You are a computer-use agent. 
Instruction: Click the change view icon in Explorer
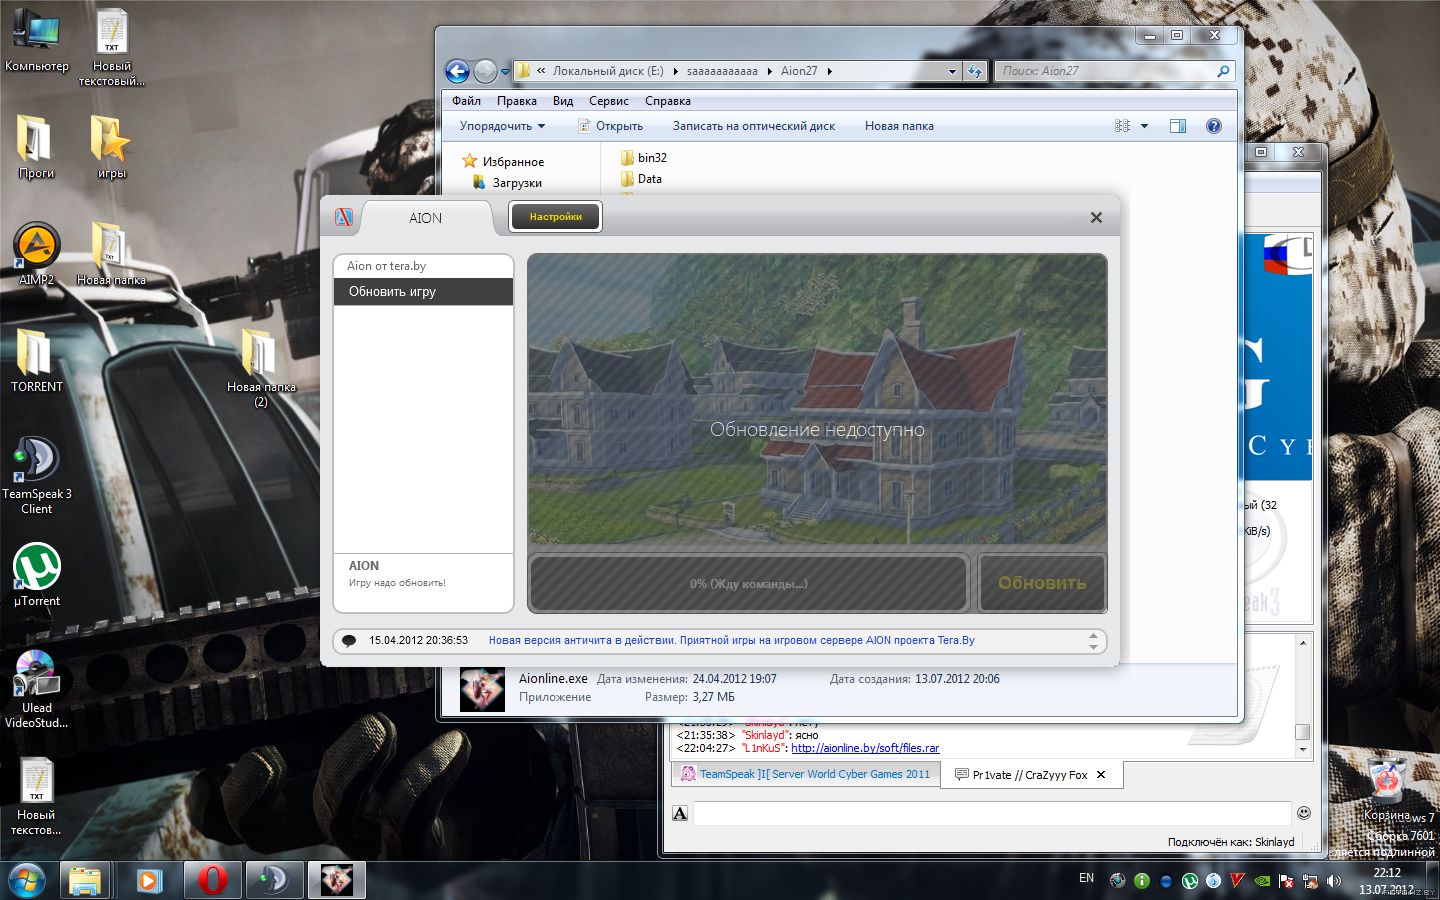(1122, 126)
